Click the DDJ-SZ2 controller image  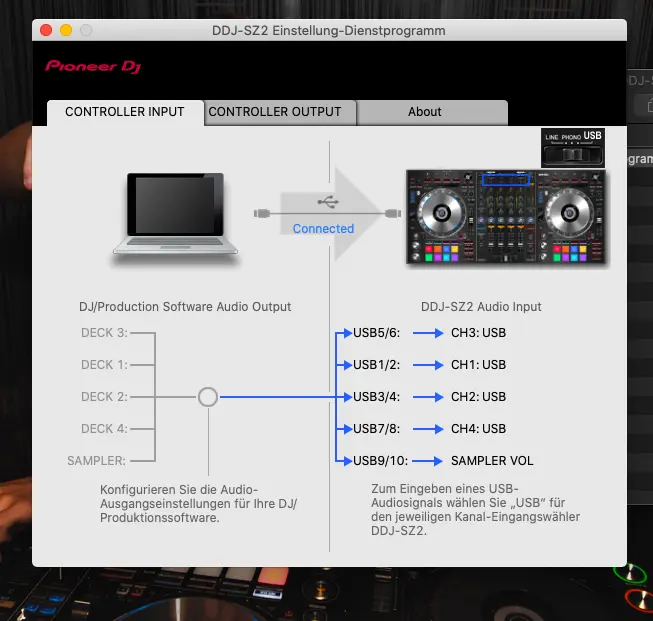coord(506,217)
